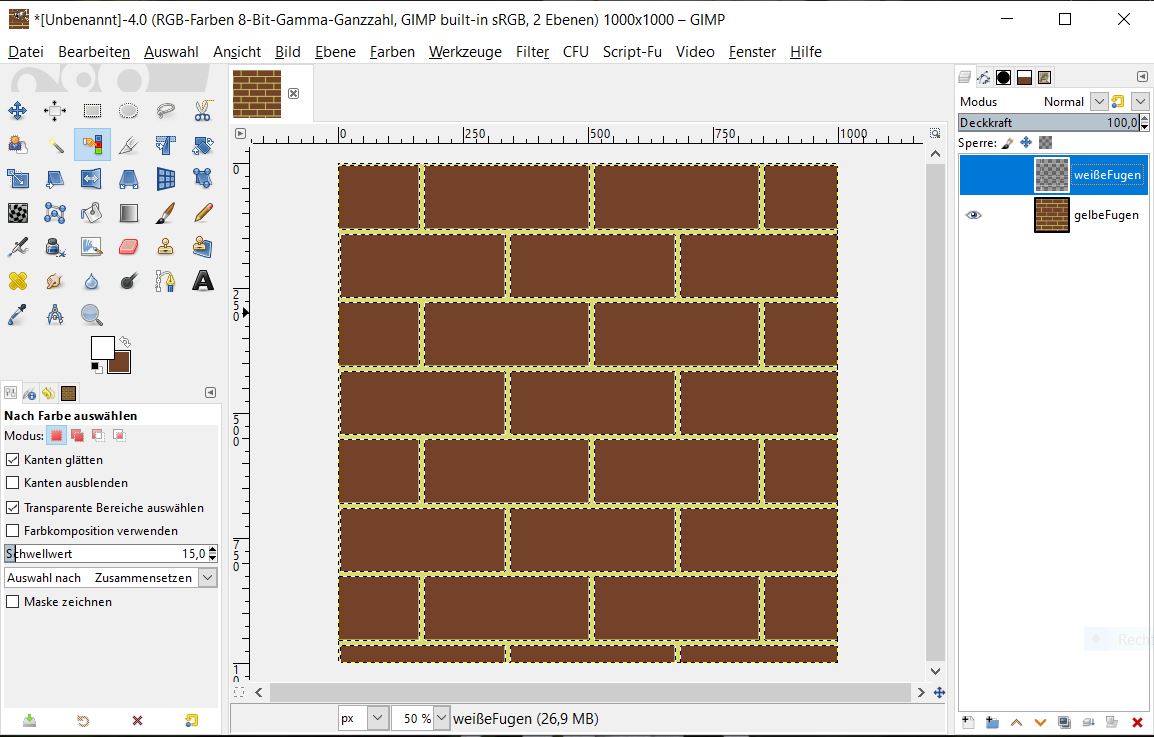Screen dimensions: 1154x737
Task: Select the Foreground Select tool
Action: coord(18,144)
